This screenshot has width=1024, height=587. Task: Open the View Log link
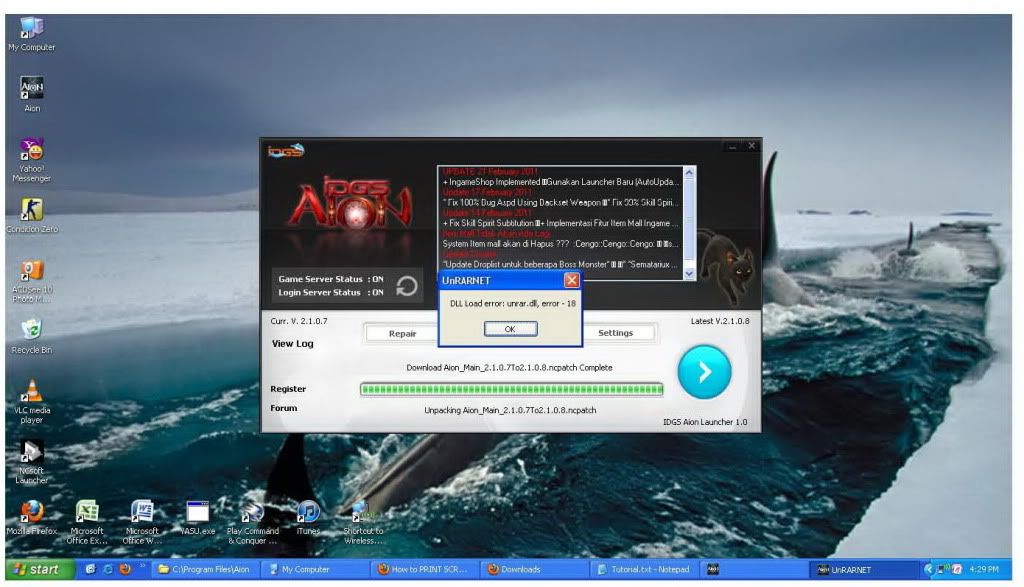[292, 343]
